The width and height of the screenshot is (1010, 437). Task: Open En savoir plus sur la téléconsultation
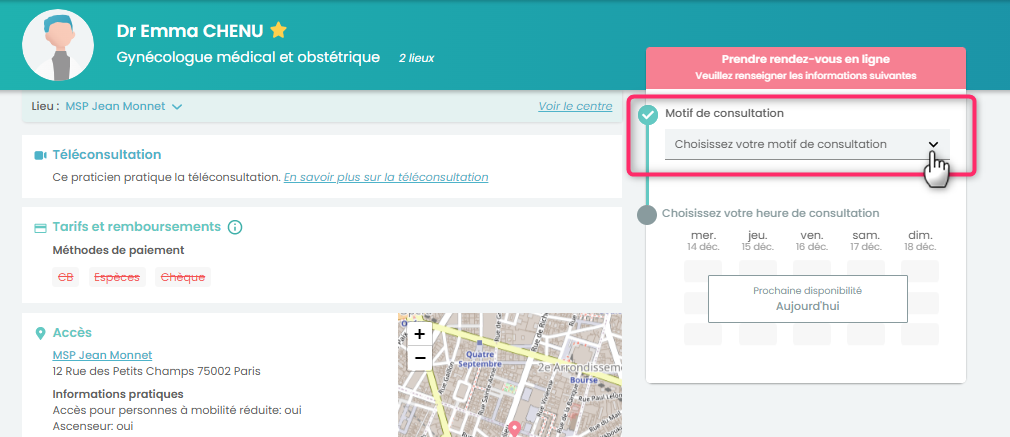coord(386,177)
